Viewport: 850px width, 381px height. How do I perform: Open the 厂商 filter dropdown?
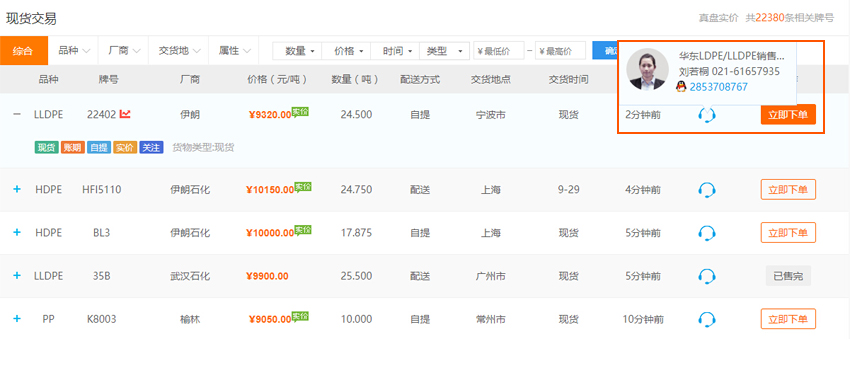pyautogui.click(x=124, y=50)
